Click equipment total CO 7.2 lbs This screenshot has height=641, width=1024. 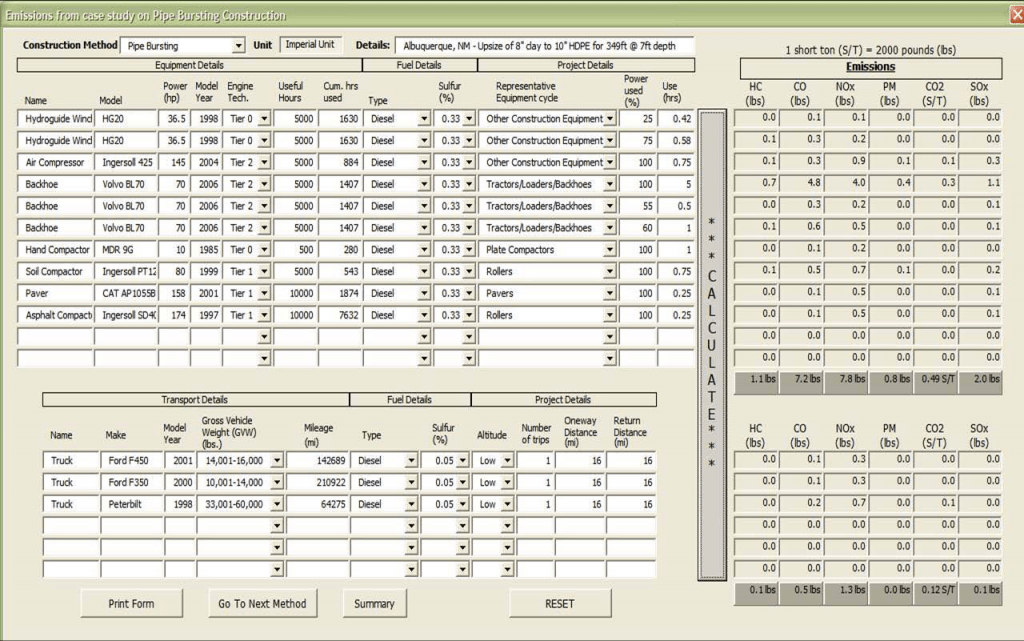point(801,383)
